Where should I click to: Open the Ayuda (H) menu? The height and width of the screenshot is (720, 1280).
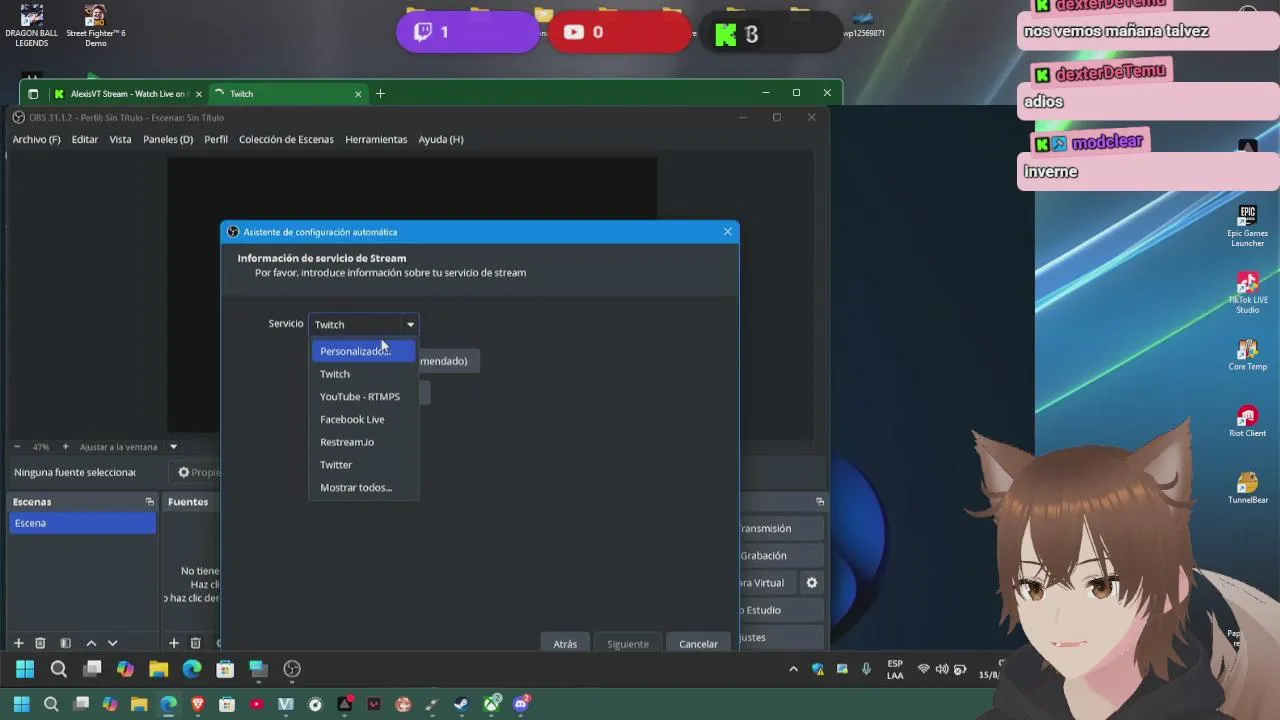click(441, 139)
